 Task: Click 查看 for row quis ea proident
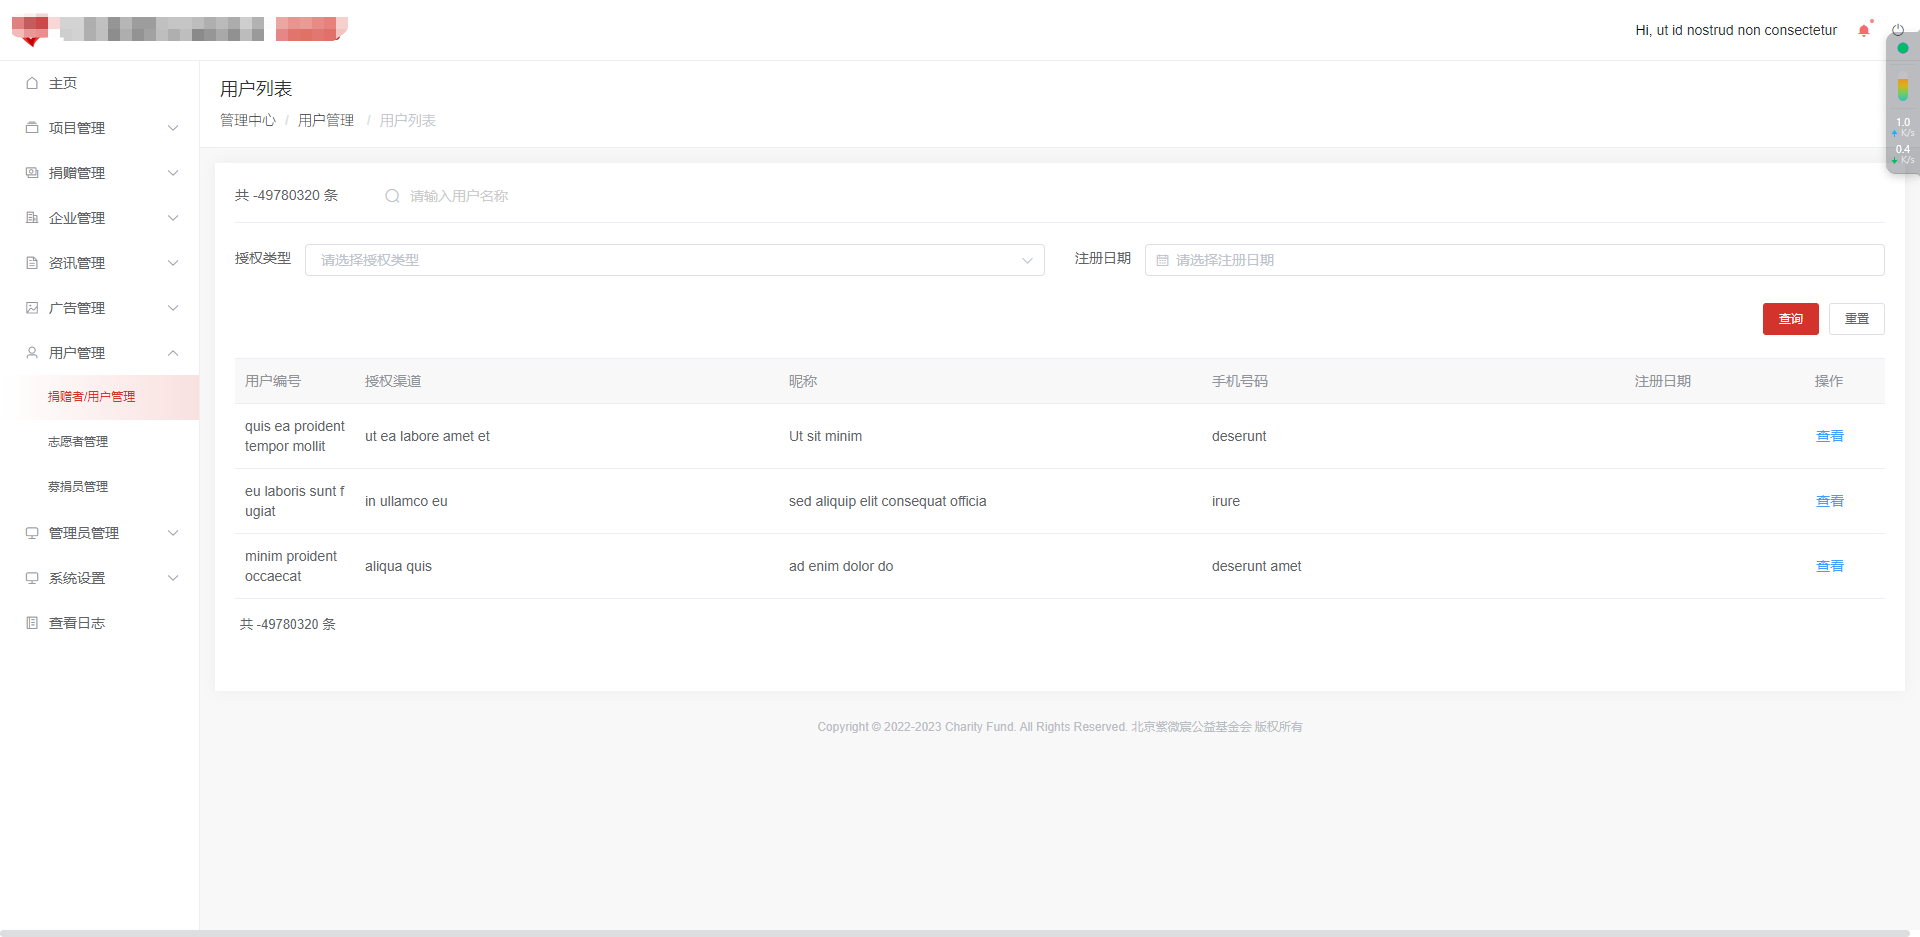click(x=1830, y=436)
